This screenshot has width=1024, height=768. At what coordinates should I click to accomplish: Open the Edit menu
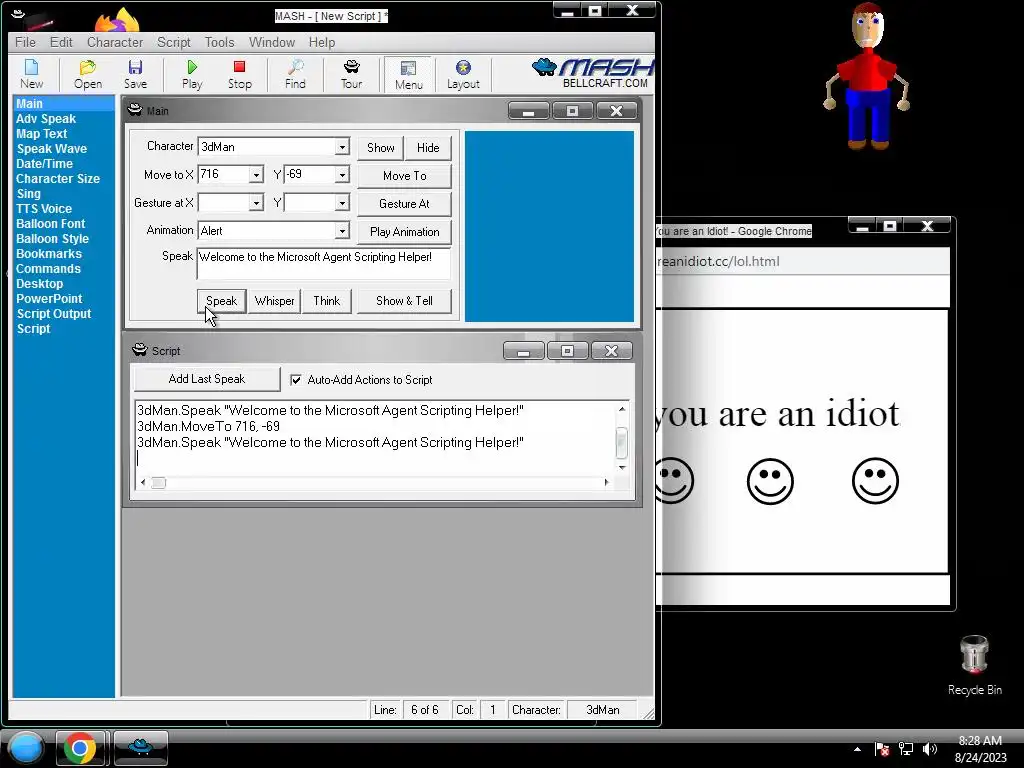point(61,42)
